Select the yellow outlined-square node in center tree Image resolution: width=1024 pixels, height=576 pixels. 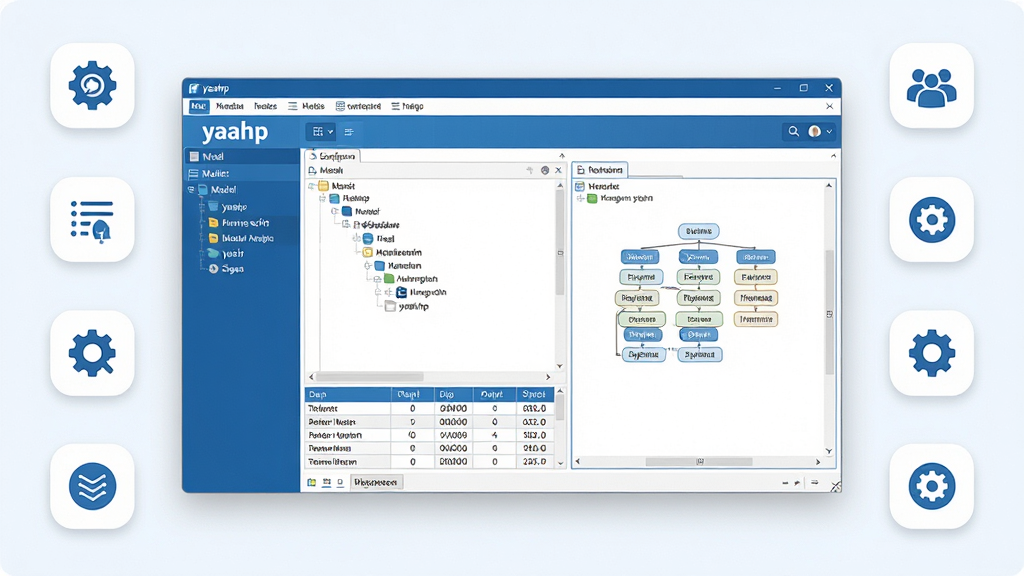pyautogui.click(x=392, y=252)
